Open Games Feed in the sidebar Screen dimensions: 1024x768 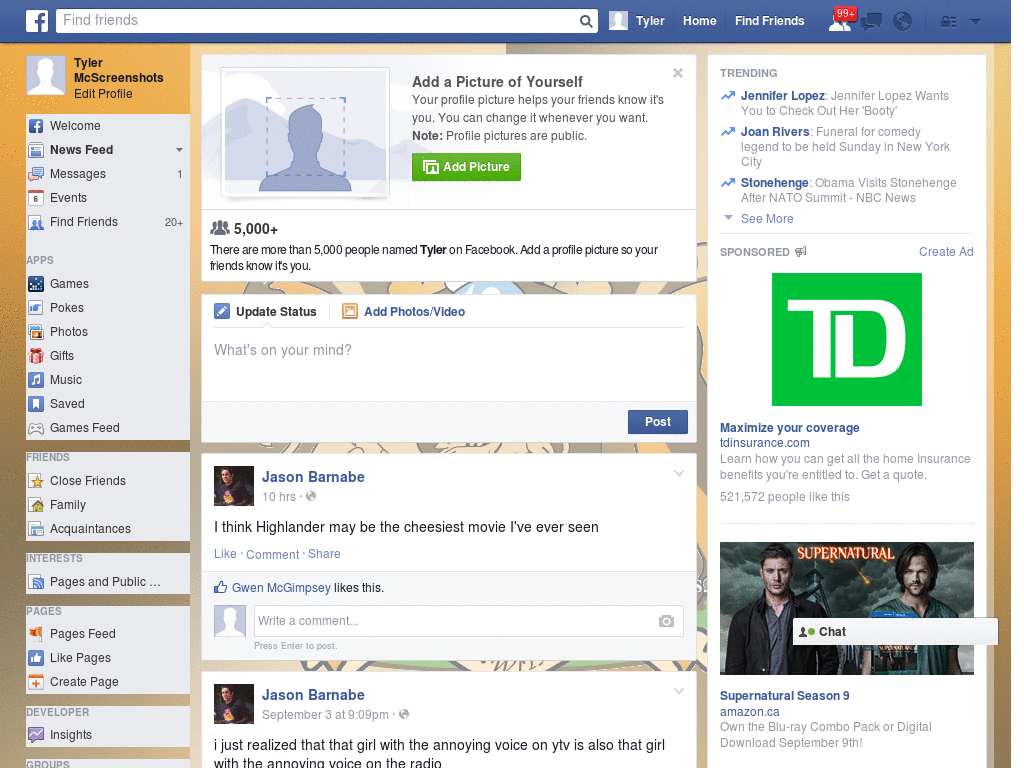click(x=108, y=428)
